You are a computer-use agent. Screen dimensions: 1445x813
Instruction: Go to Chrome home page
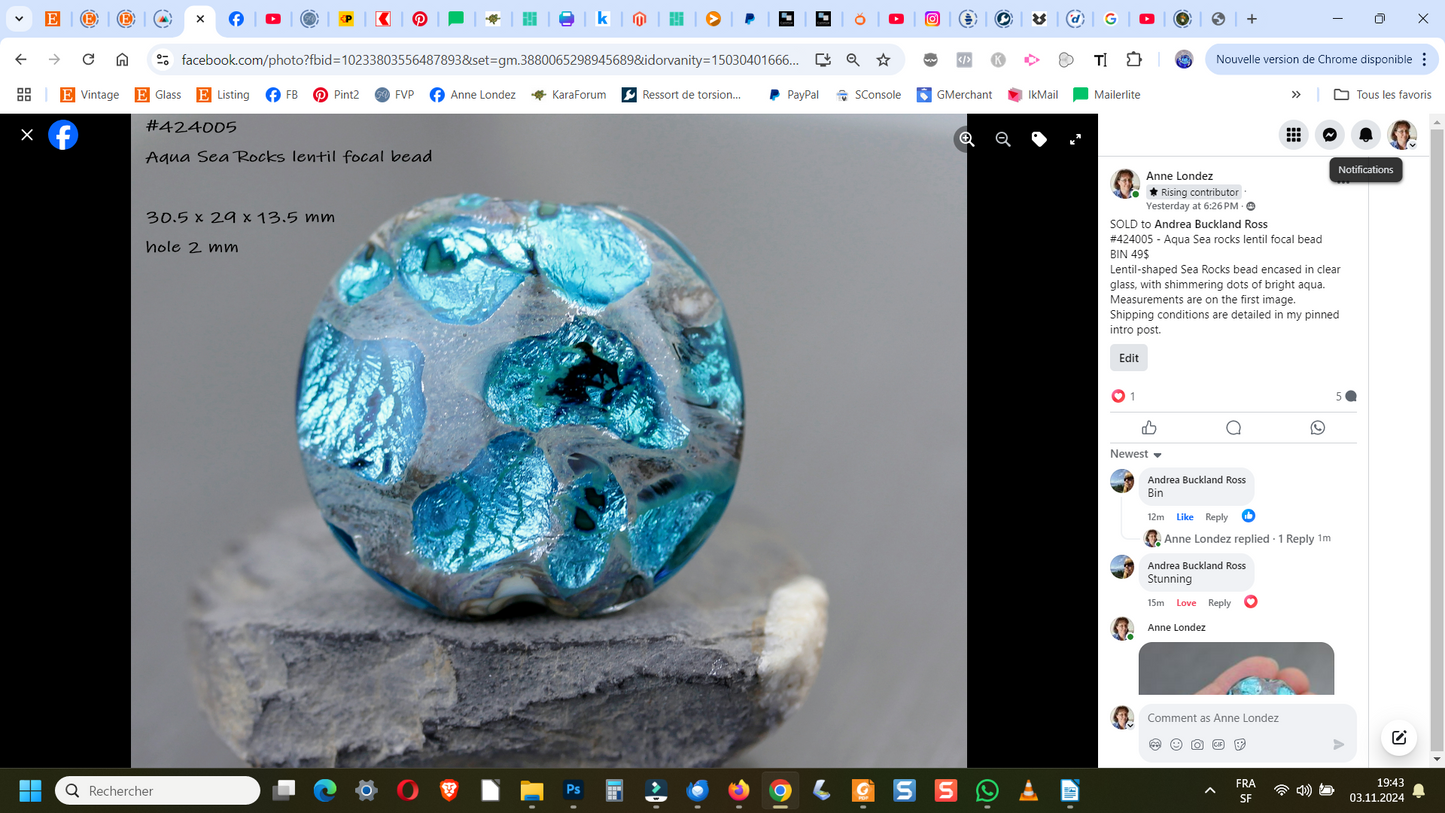[x=122, y=60]
